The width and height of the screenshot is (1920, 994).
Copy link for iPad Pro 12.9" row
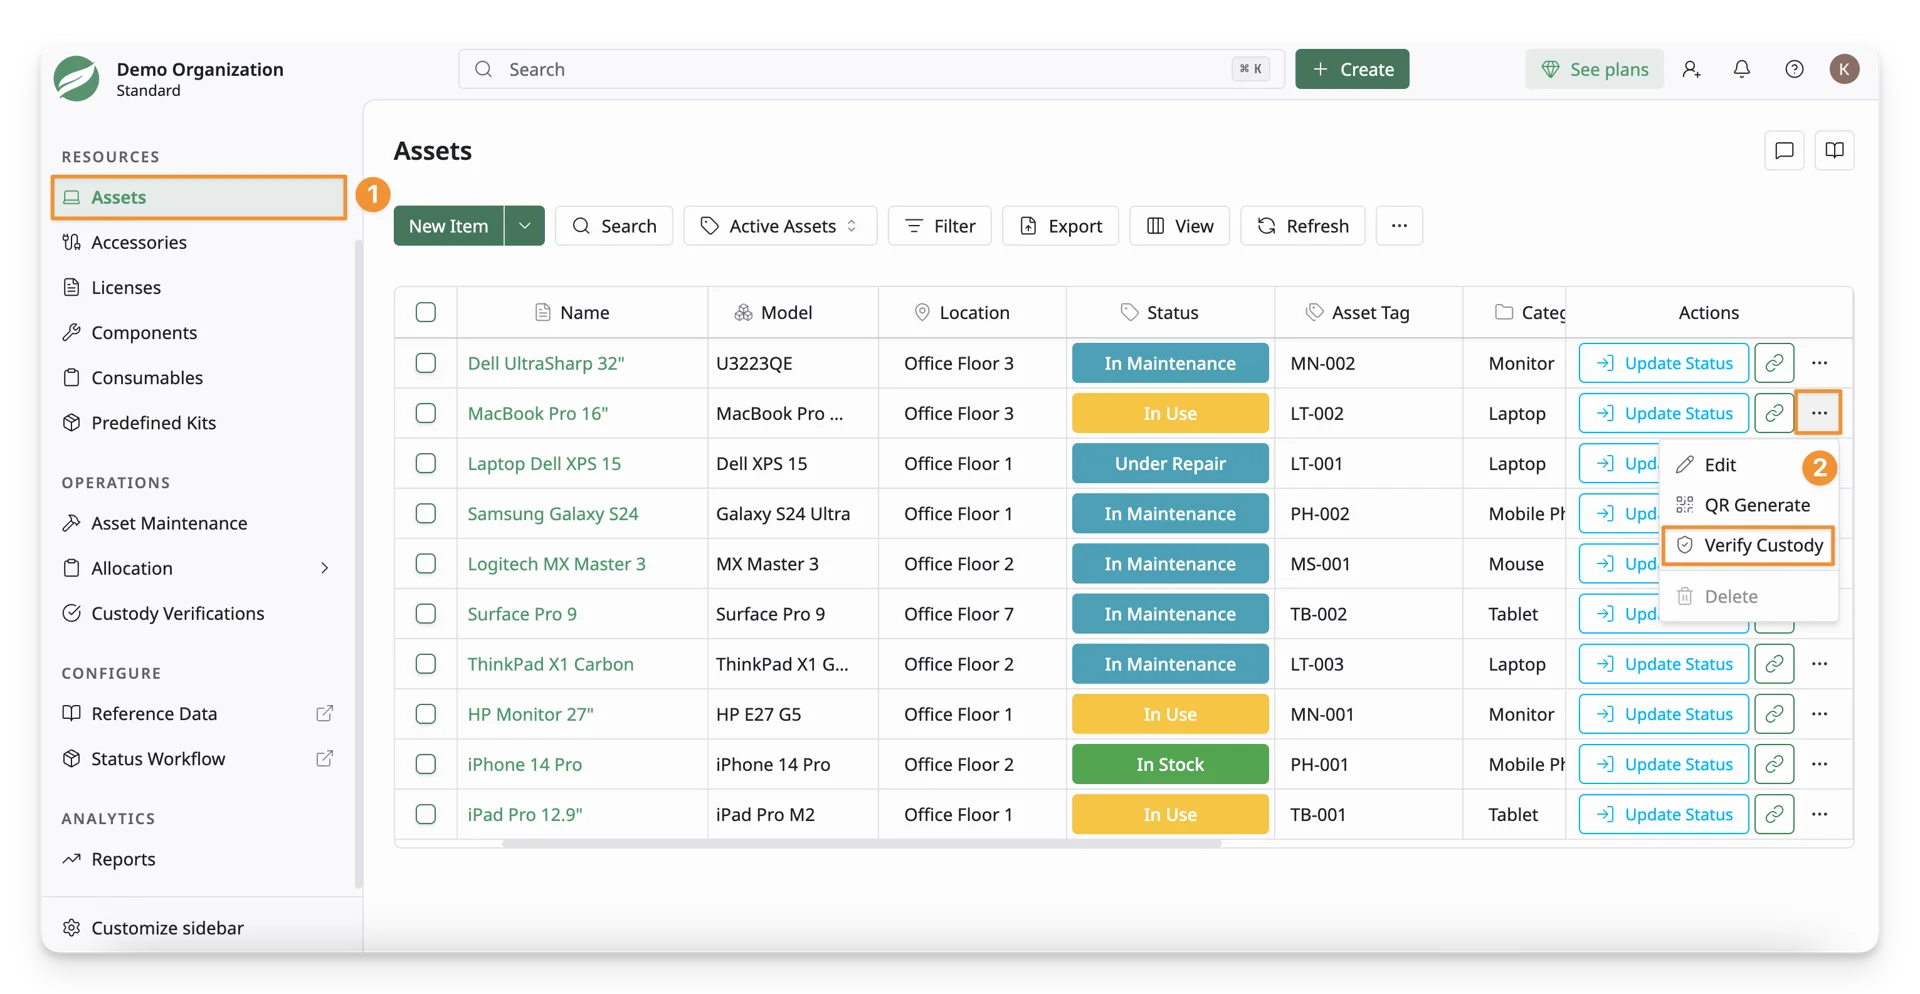(x=1774, y=814)
